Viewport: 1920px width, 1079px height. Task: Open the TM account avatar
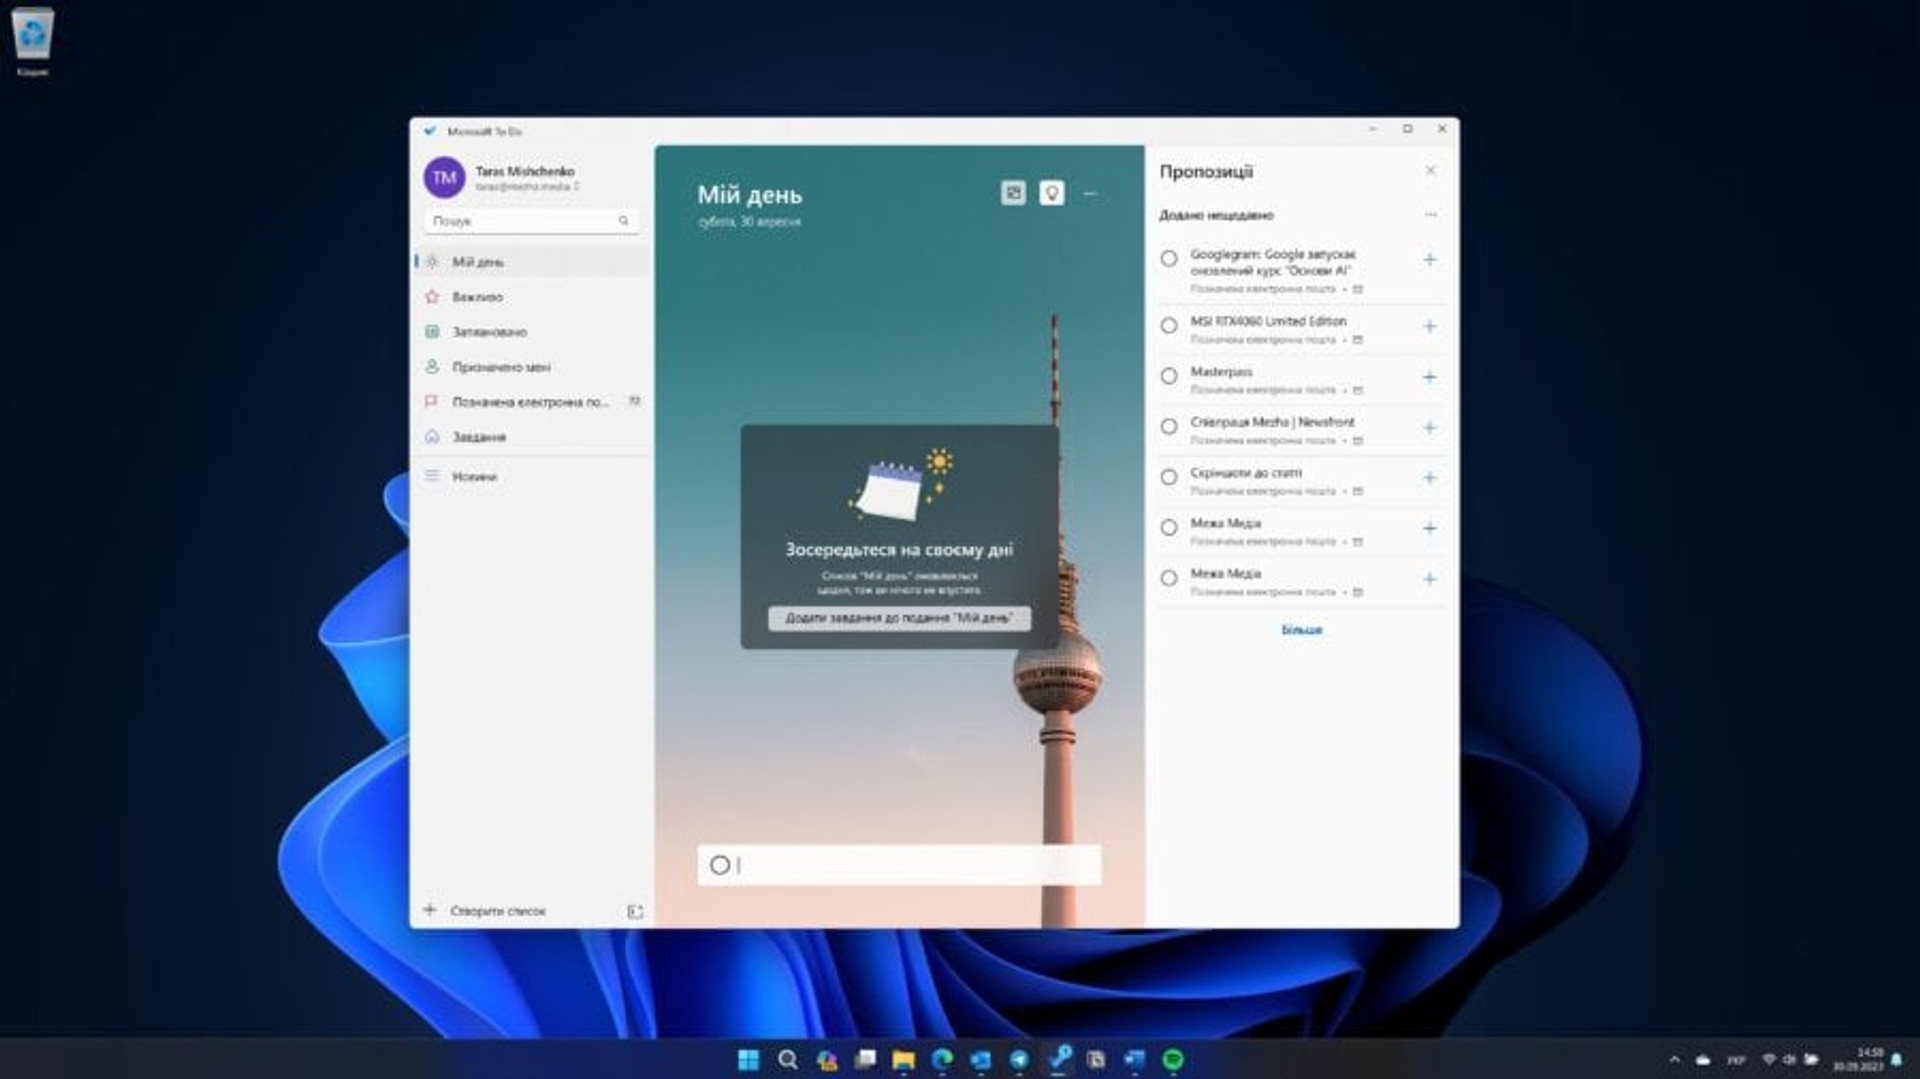[444, 178]
